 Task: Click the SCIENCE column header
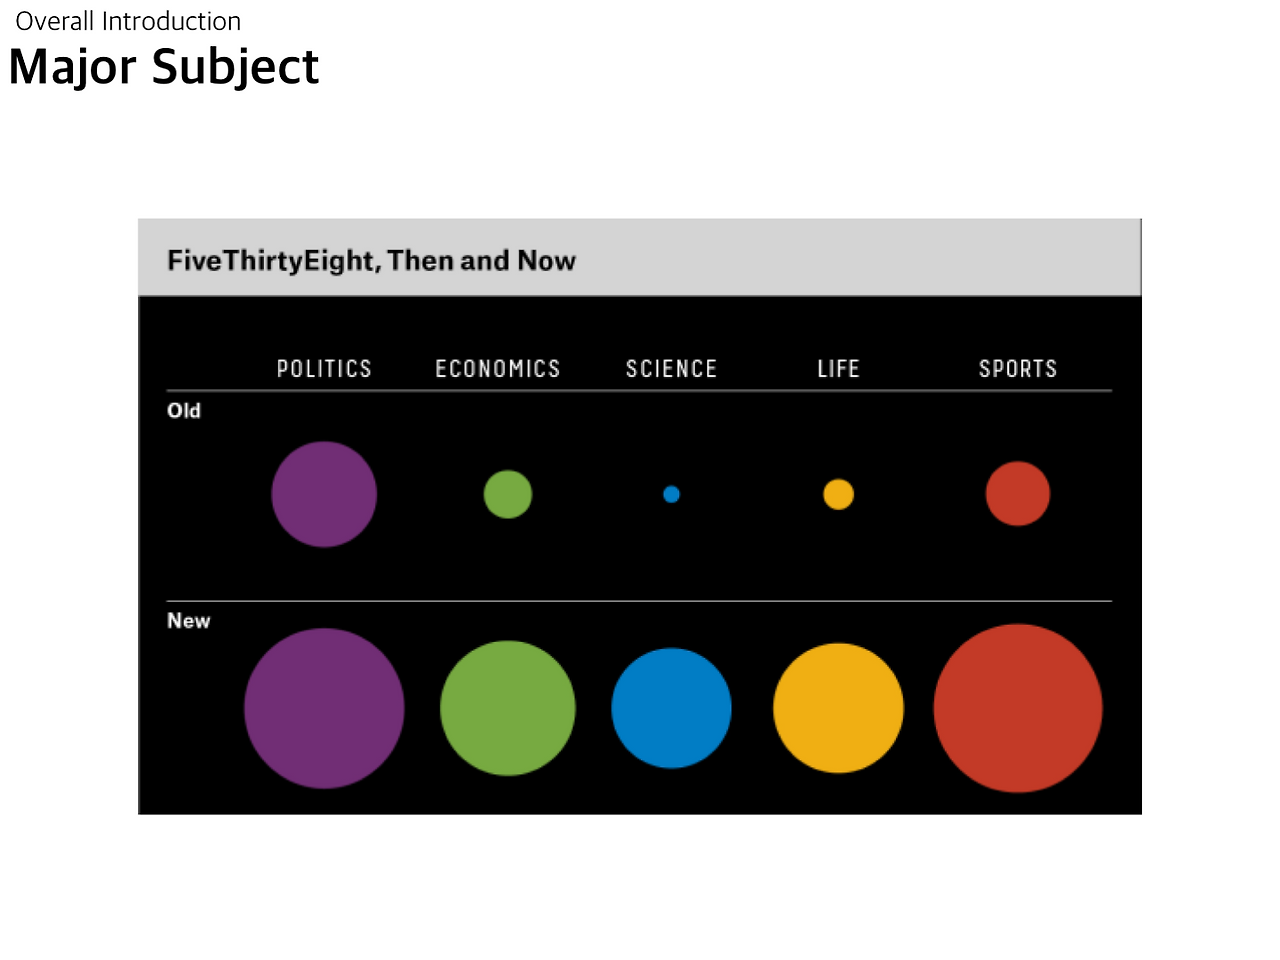[671, 369]
